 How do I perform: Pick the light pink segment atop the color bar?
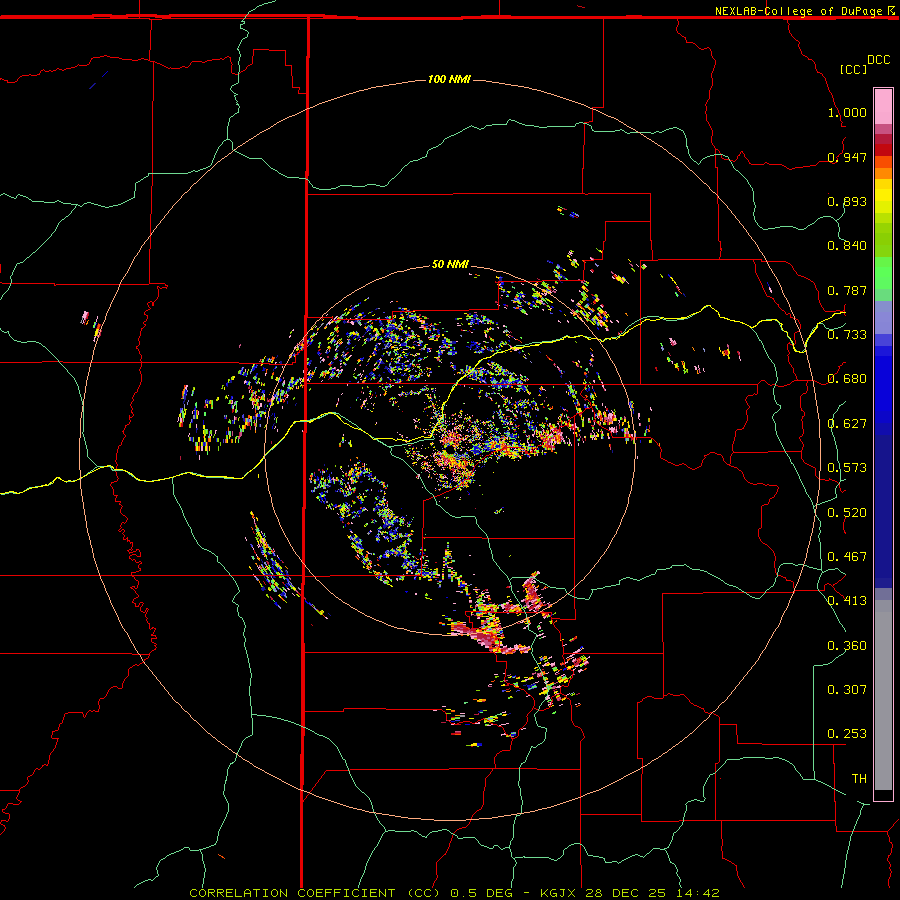tap(883, 107)
